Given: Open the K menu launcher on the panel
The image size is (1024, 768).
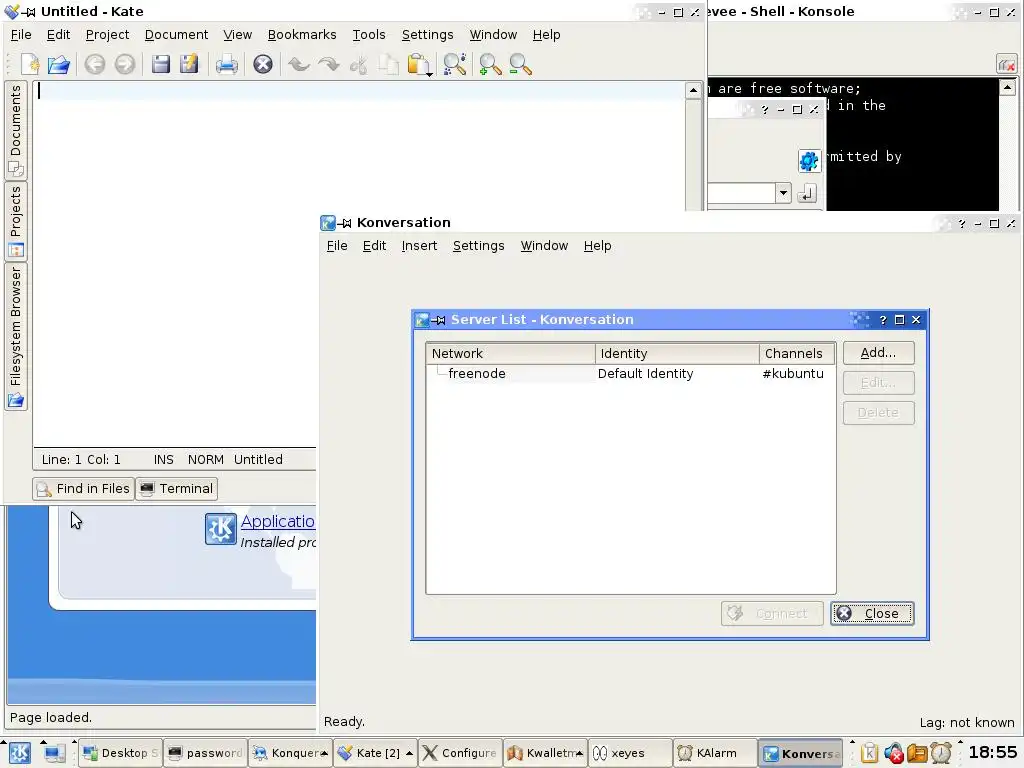Looking at the screenshot, I should click(x=20, y=753).
